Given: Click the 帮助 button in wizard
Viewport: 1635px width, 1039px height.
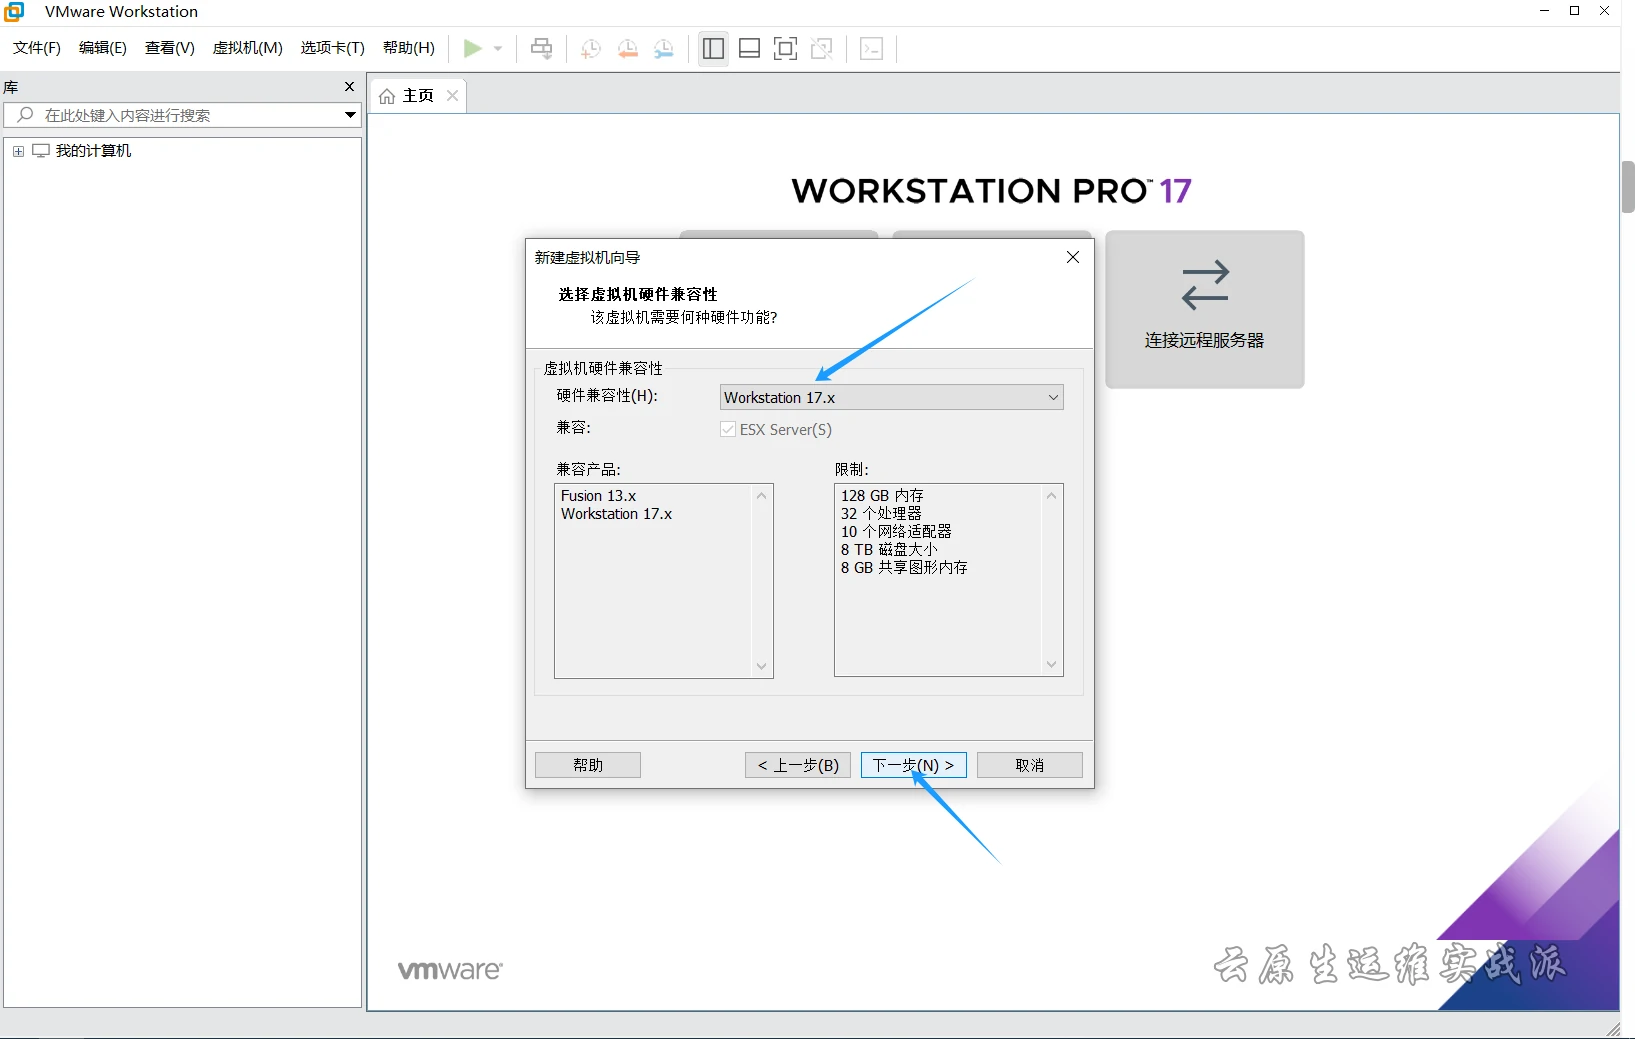Looking at the screenshot, I should click(x=588, y=765).
